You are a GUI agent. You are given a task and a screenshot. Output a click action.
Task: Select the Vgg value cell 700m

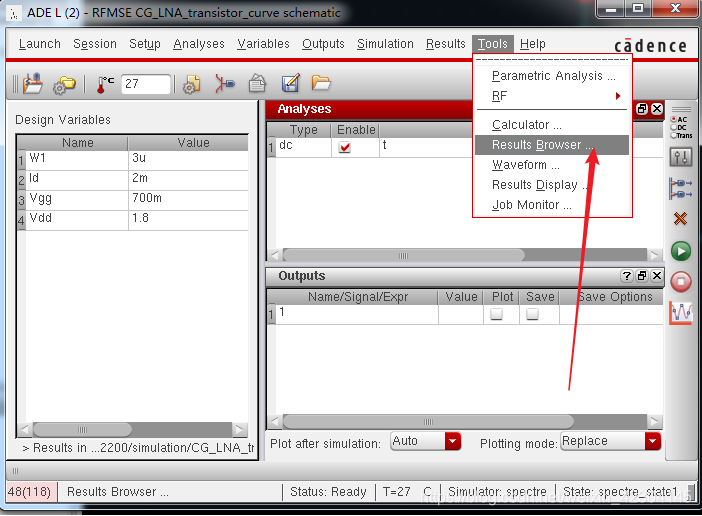click(x=188, y=198)
